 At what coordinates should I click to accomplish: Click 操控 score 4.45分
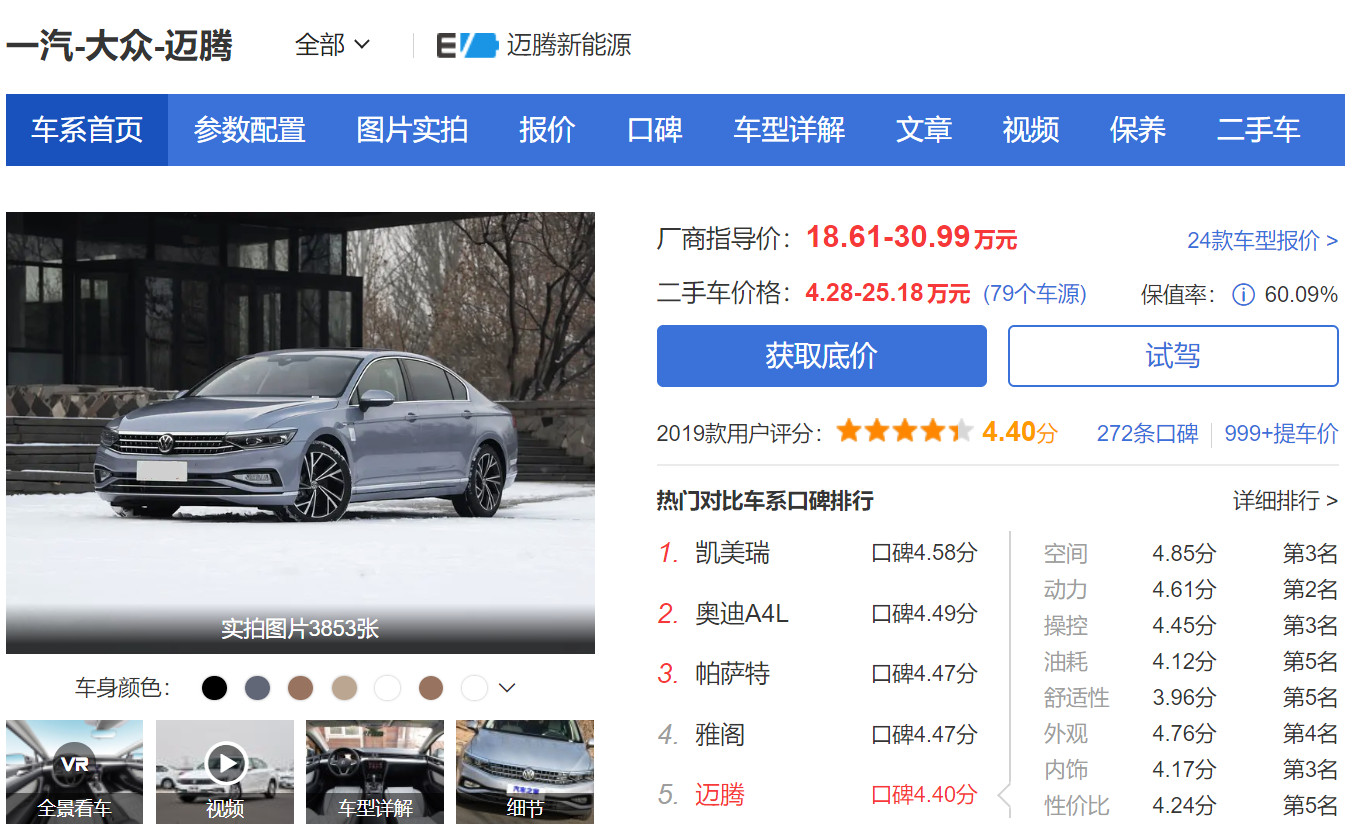click(x=1184, y=626)
